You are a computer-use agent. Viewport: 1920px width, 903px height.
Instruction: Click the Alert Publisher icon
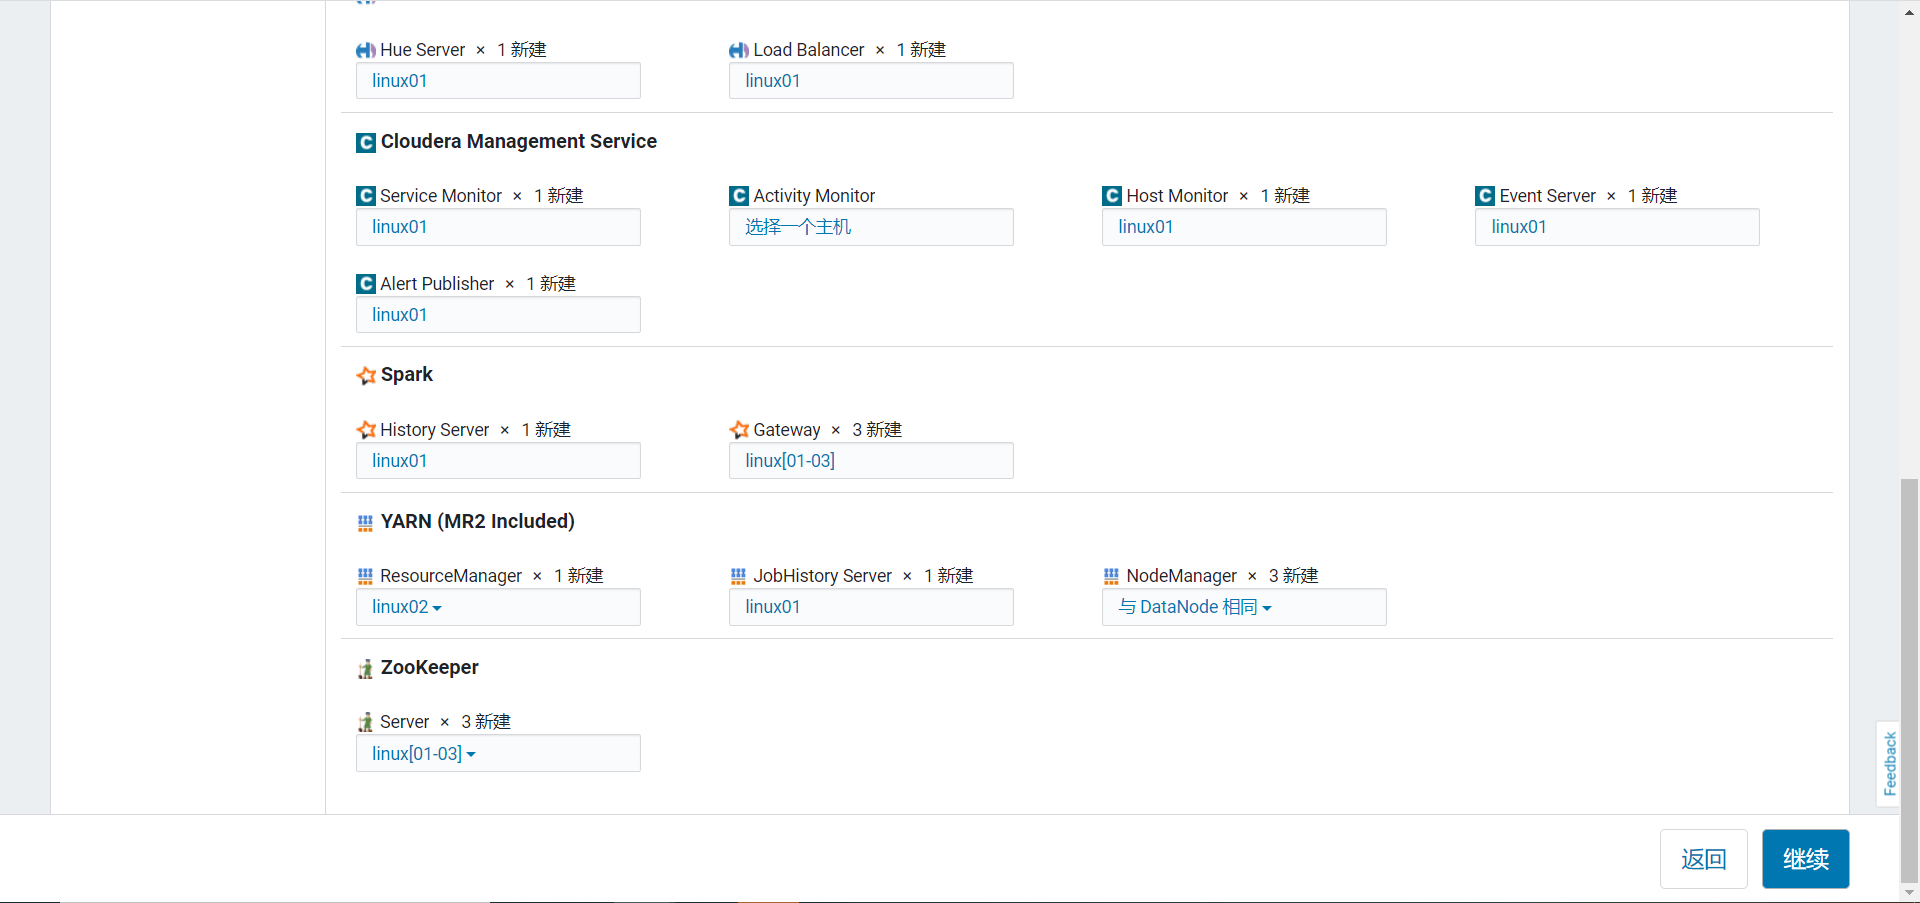coord(365,284)
